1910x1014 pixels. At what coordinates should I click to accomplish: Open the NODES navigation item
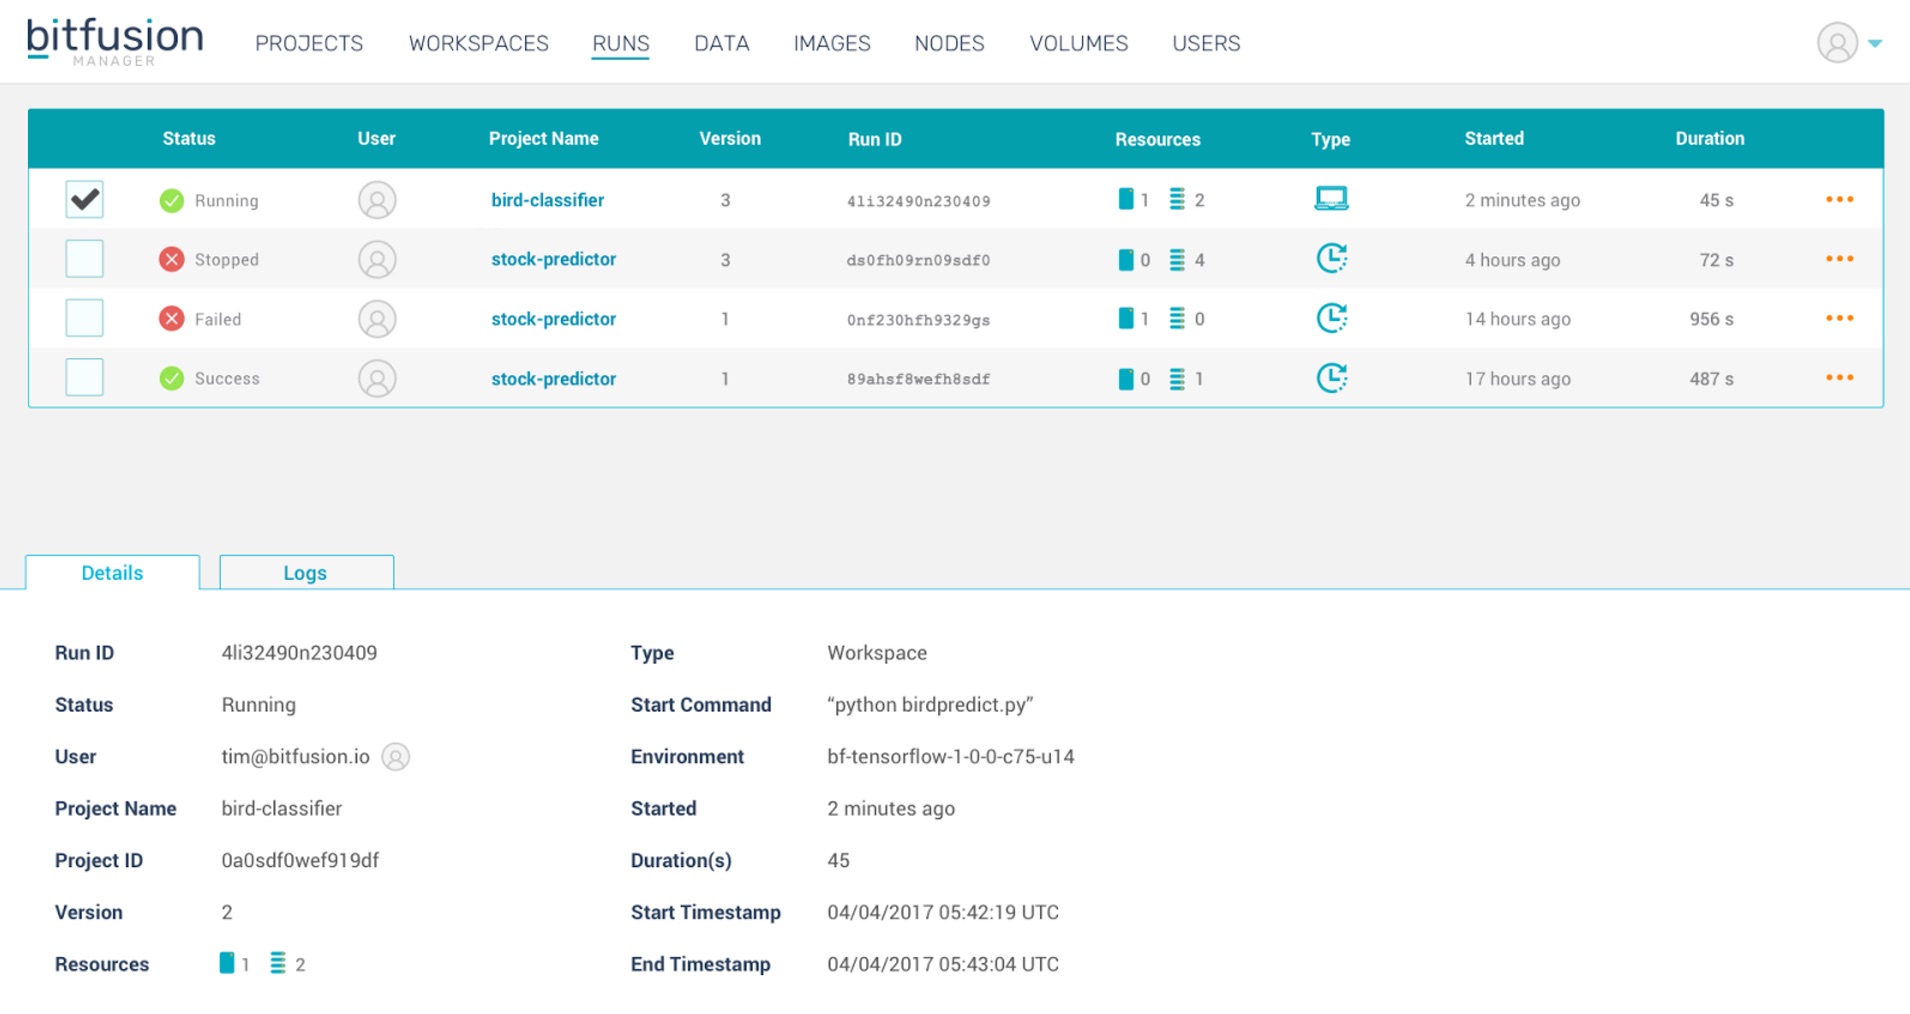pos(949,43)
